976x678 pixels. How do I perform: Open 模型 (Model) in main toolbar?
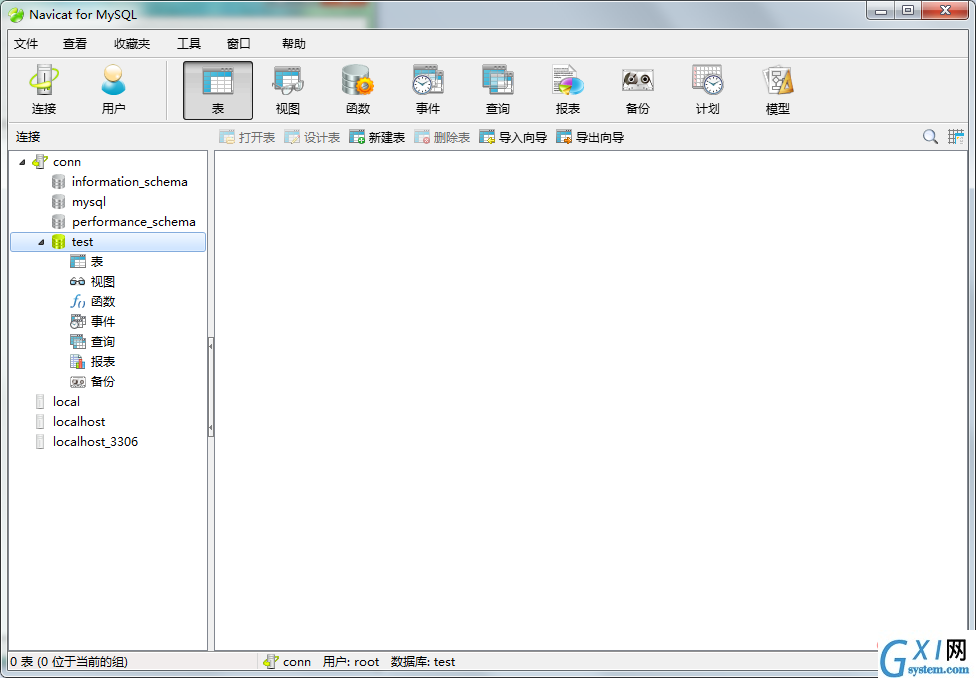[777, 90]
